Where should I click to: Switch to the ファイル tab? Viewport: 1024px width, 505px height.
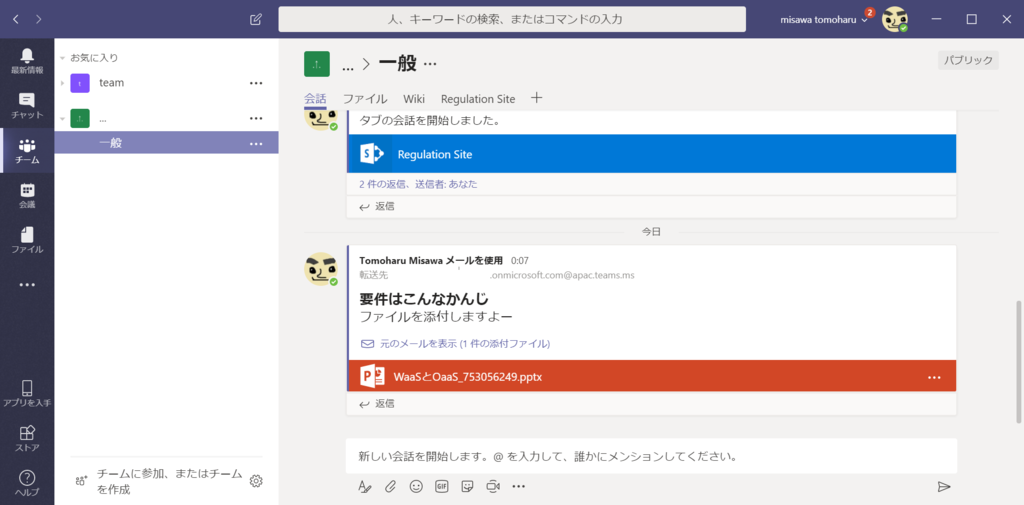click(365, 99)
